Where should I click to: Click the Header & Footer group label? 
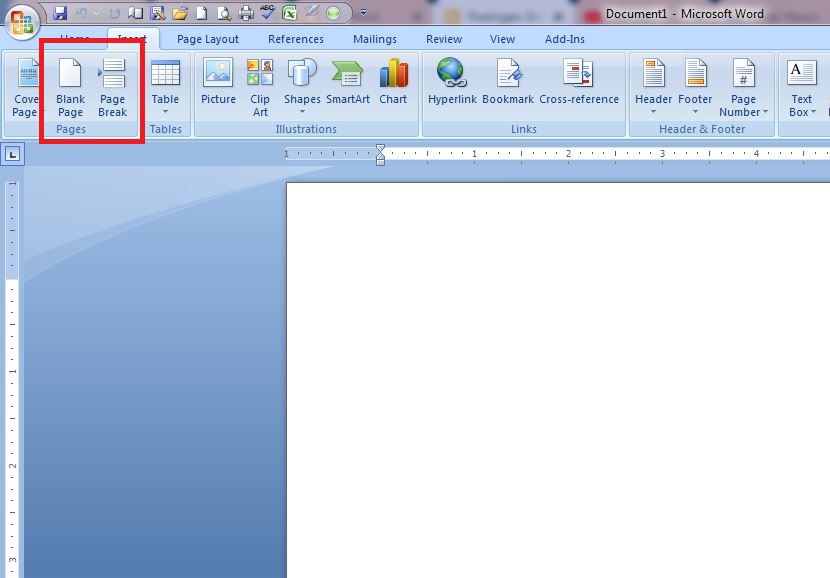(x=702, y=129)
